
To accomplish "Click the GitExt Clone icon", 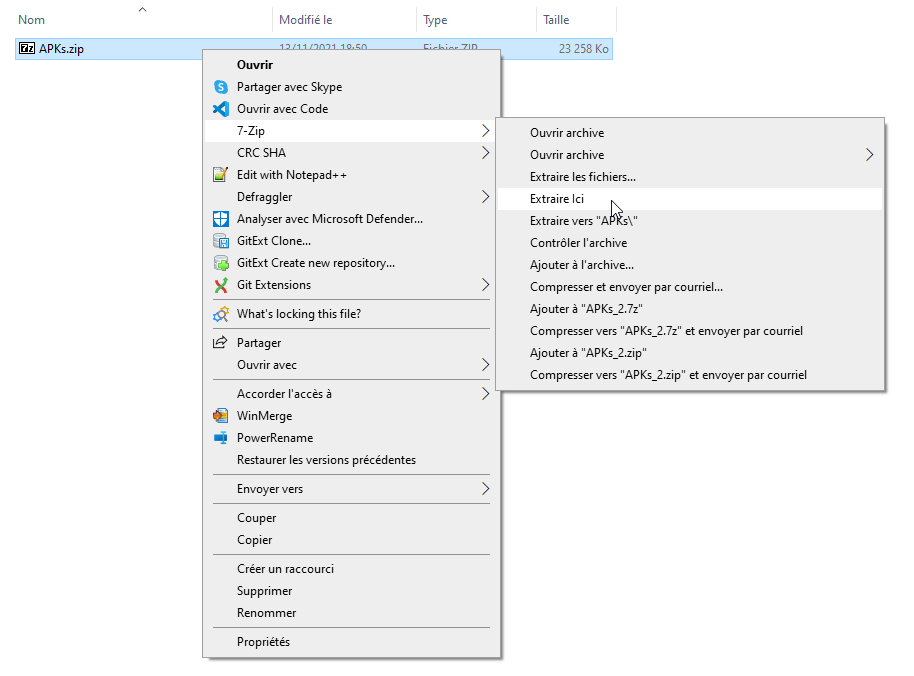I will (221, 241).
